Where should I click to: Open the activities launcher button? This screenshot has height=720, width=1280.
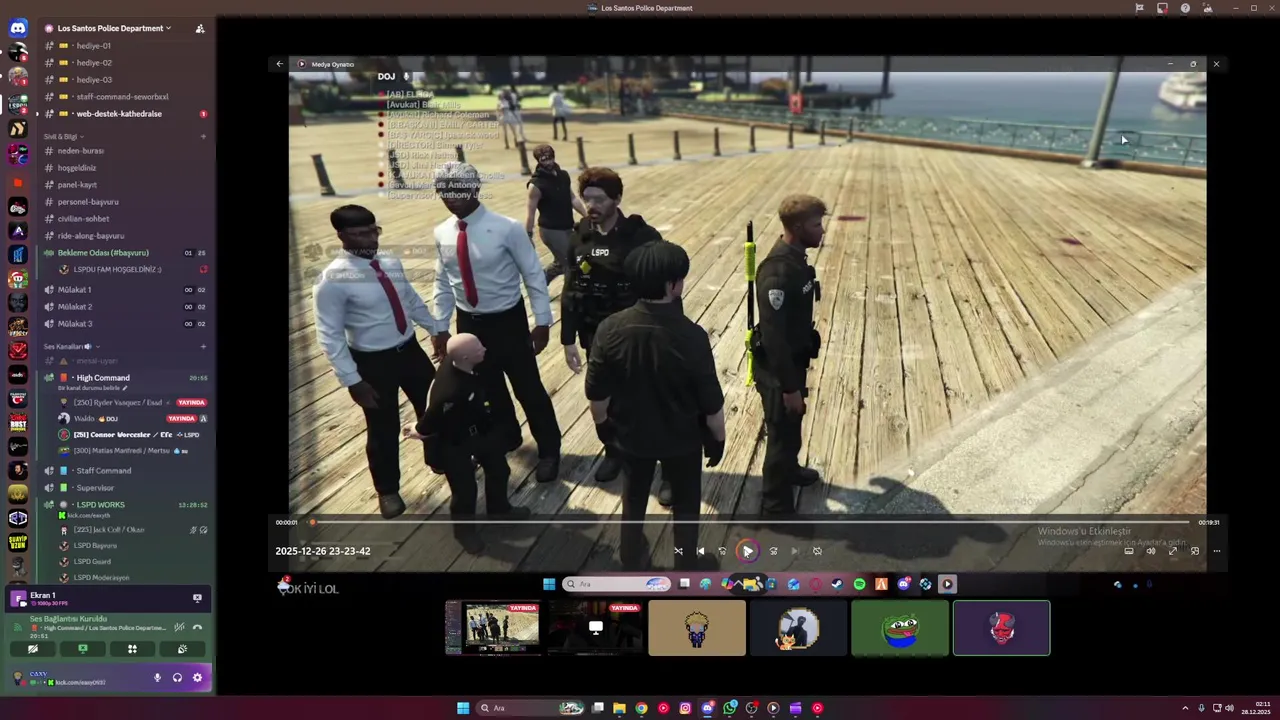[132, 649]
